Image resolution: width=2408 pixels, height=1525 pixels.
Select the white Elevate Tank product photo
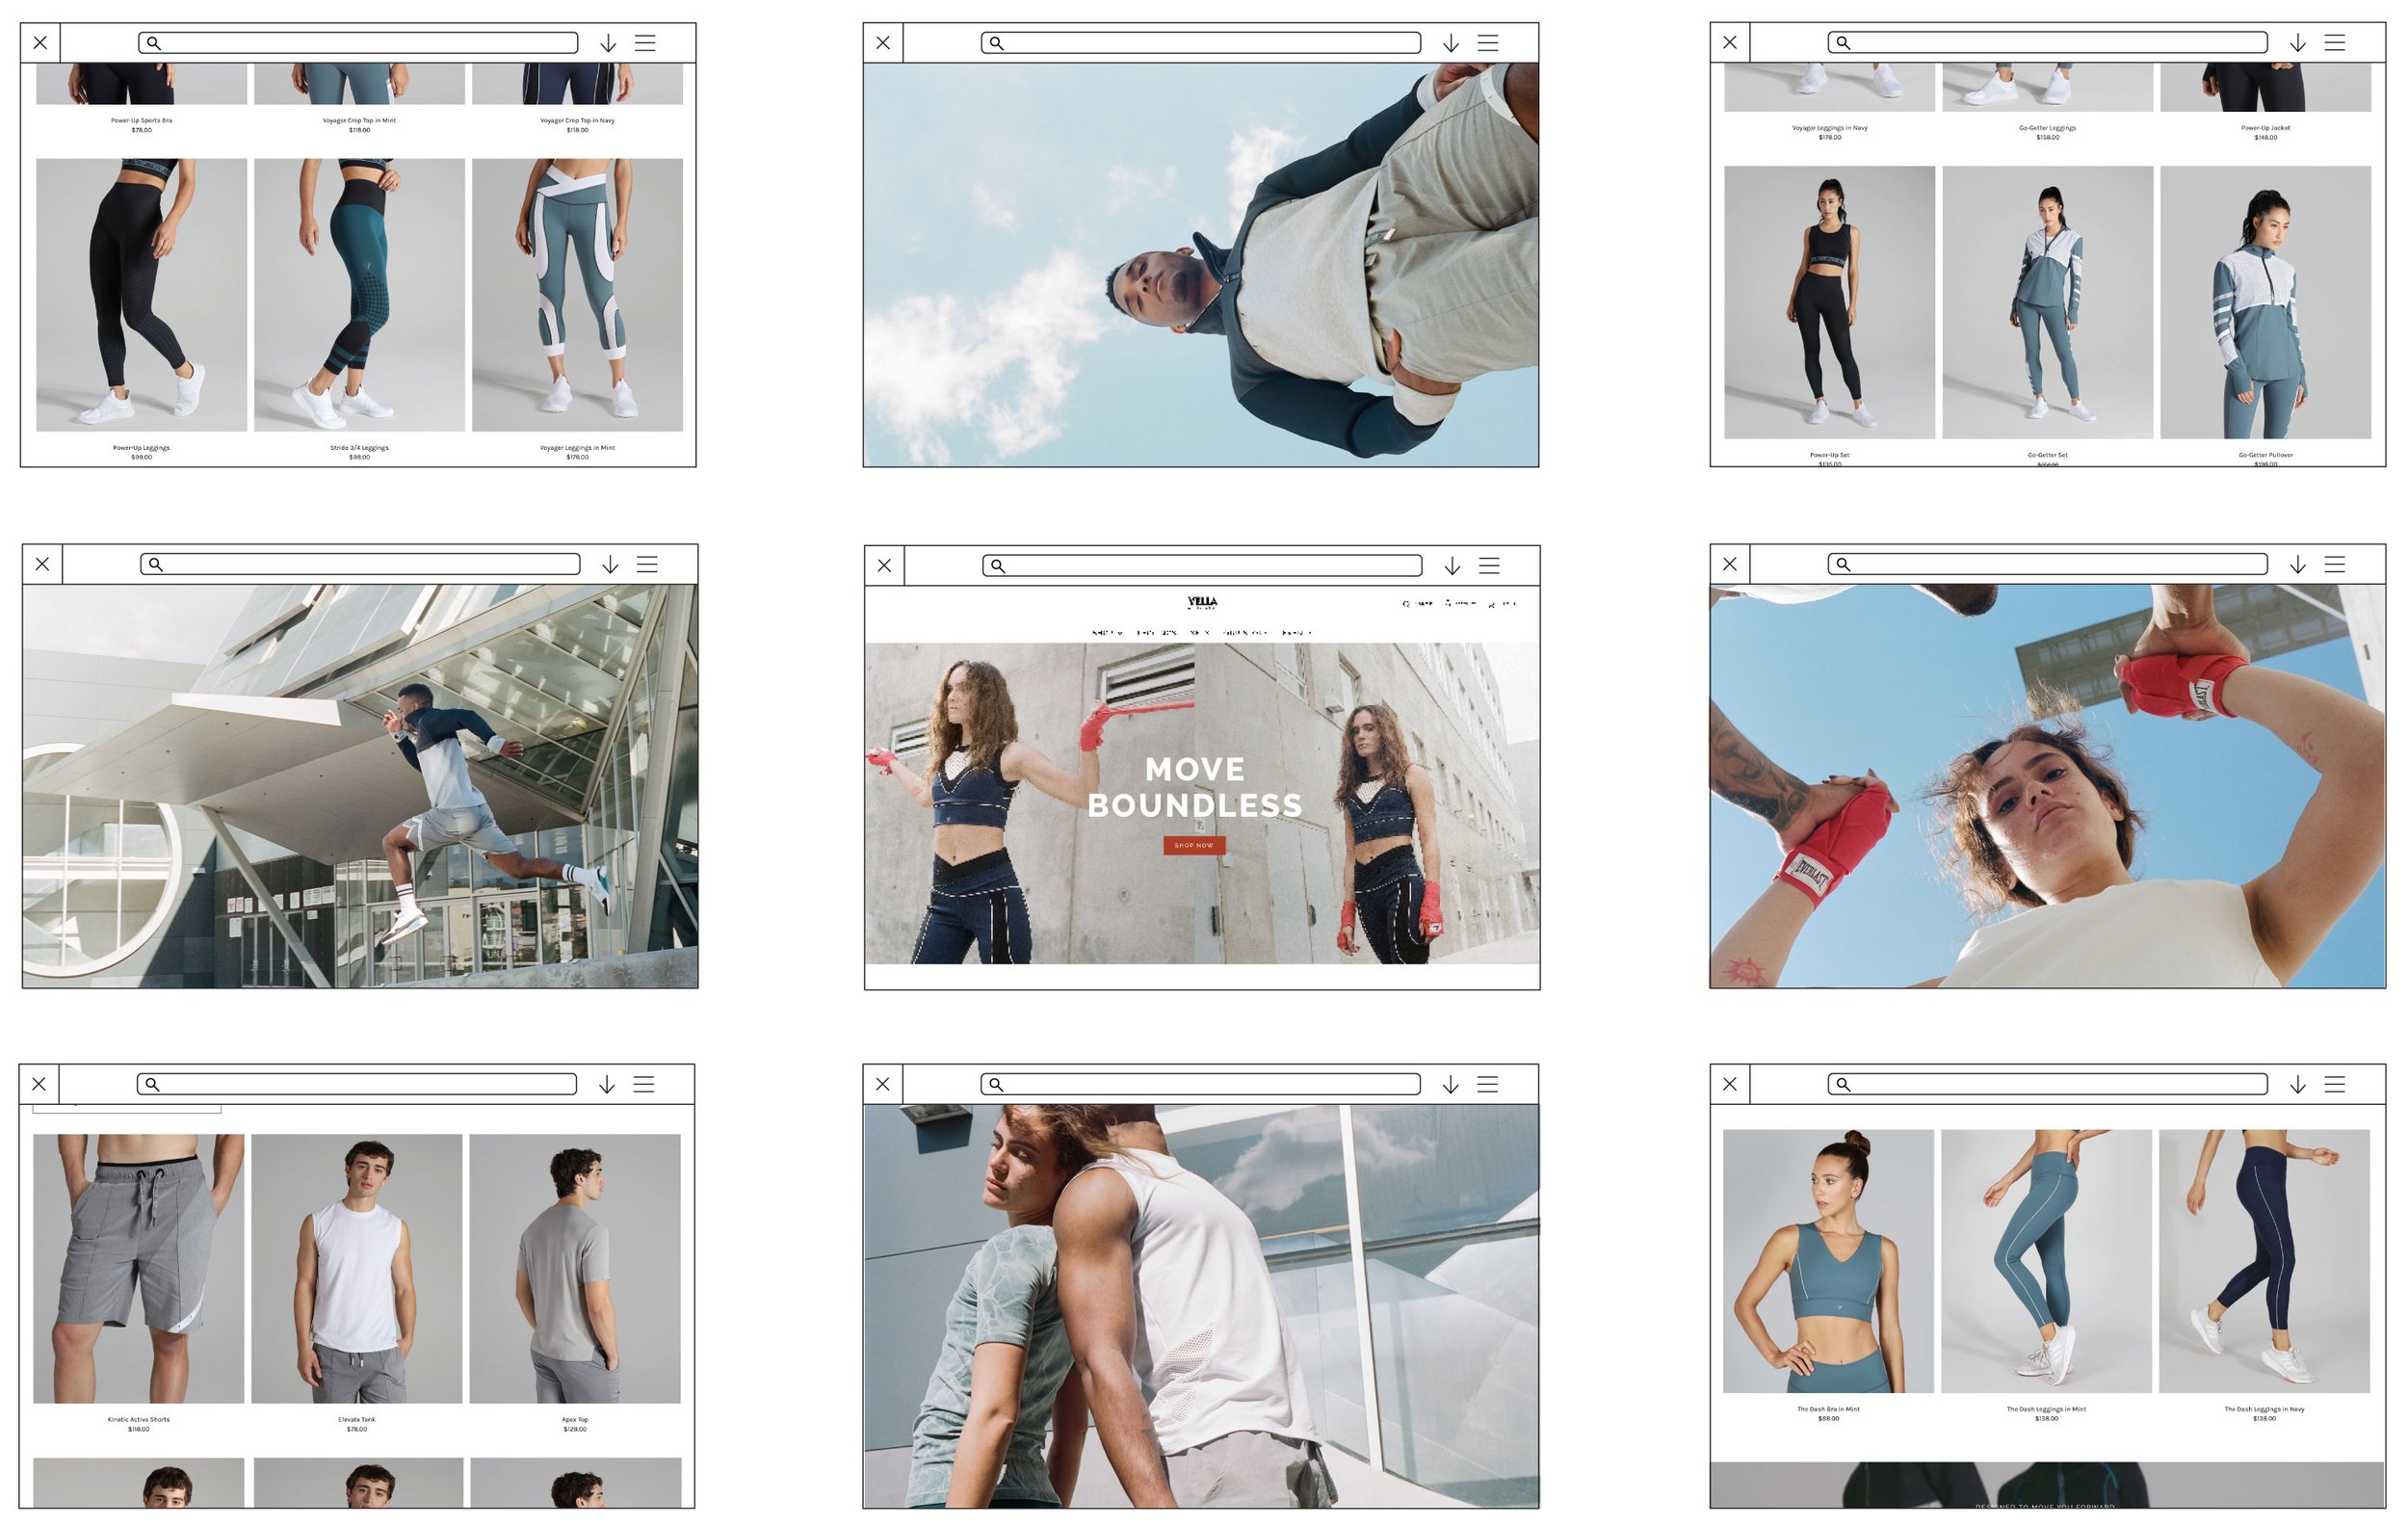tap(357, 1269)
